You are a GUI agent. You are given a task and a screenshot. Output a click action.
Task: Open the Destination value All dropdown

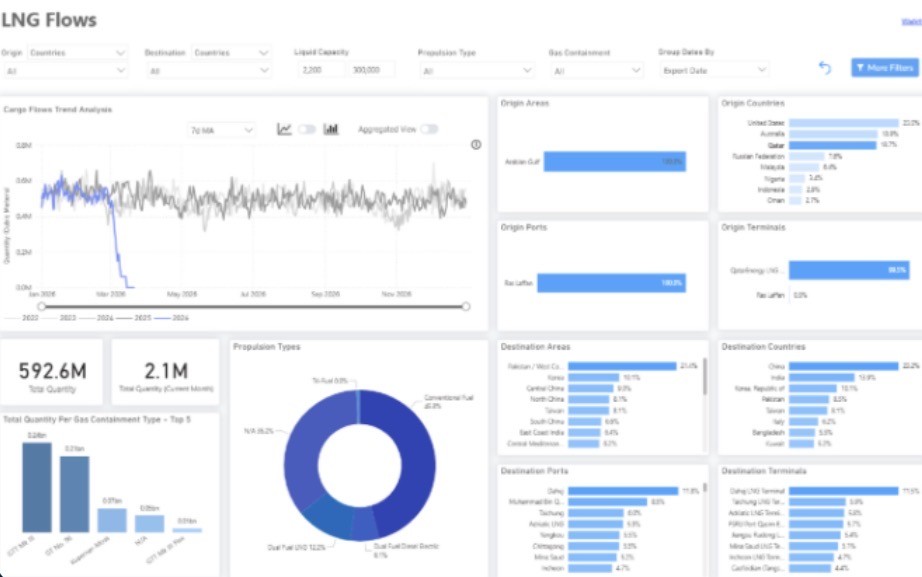208,71
